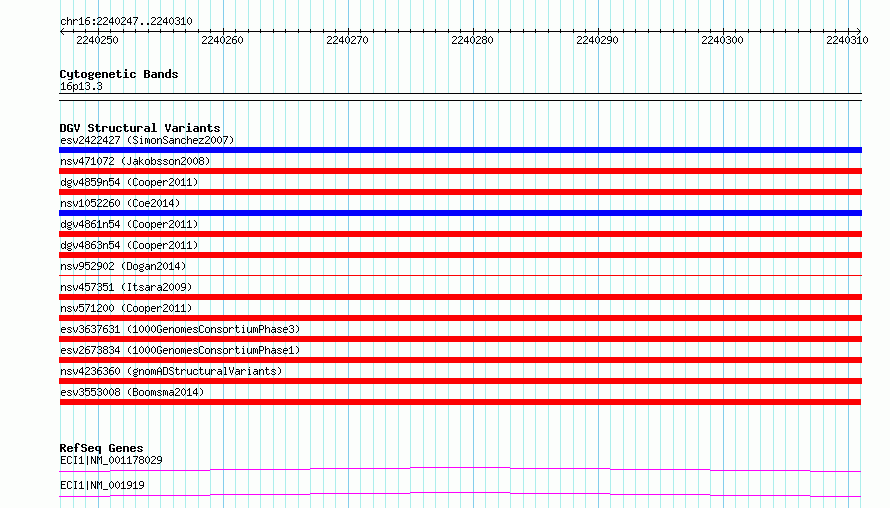Click the red bar under nsv471072
This screenshot has height=508, width=890.
click(x=460, y=171)
